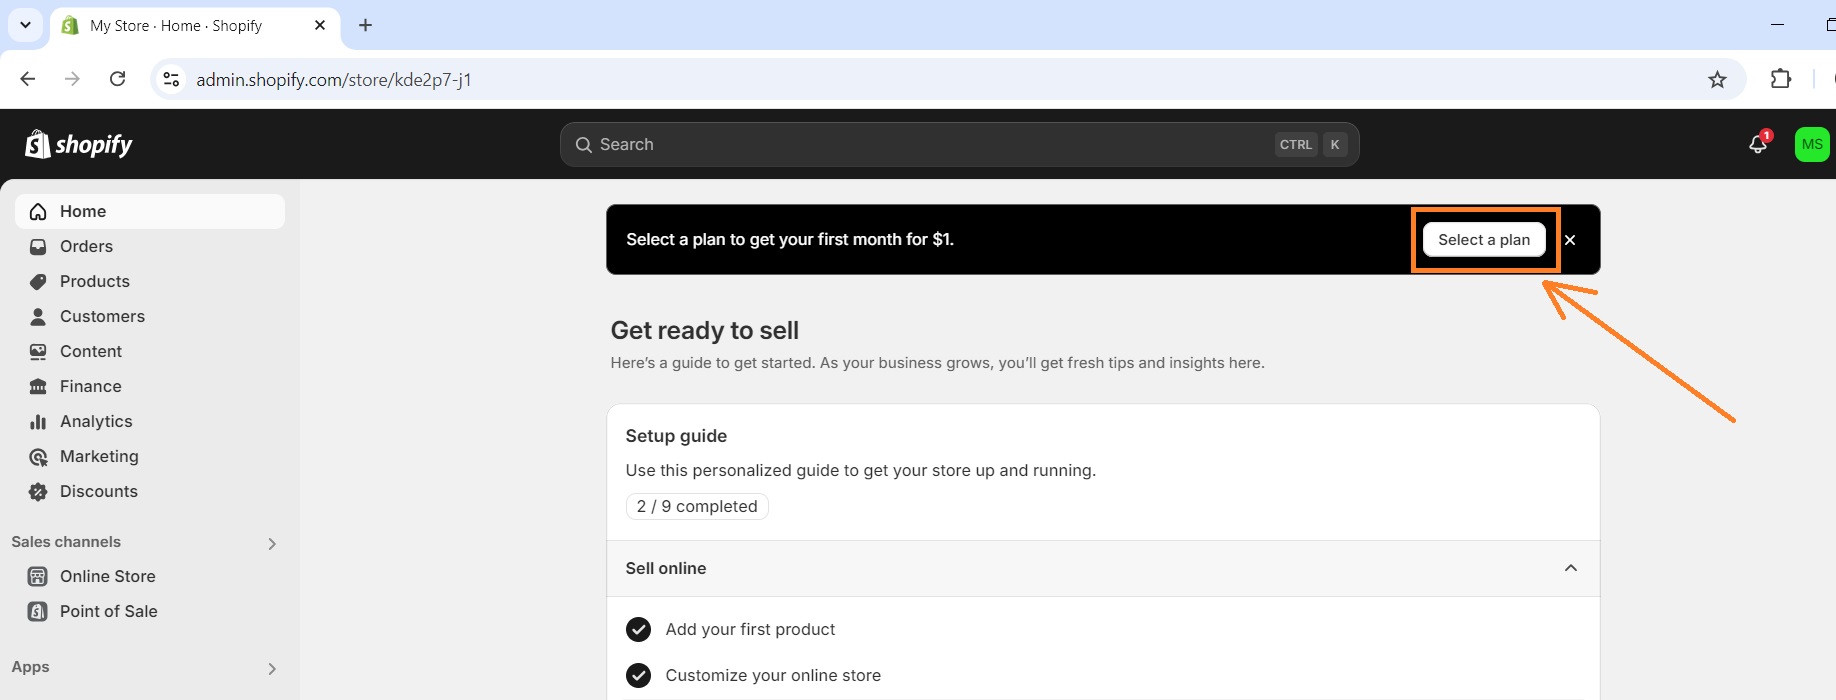Open the Online Store channel
This screenshot has width=1836, height=700.
click(x=107, y=576)
